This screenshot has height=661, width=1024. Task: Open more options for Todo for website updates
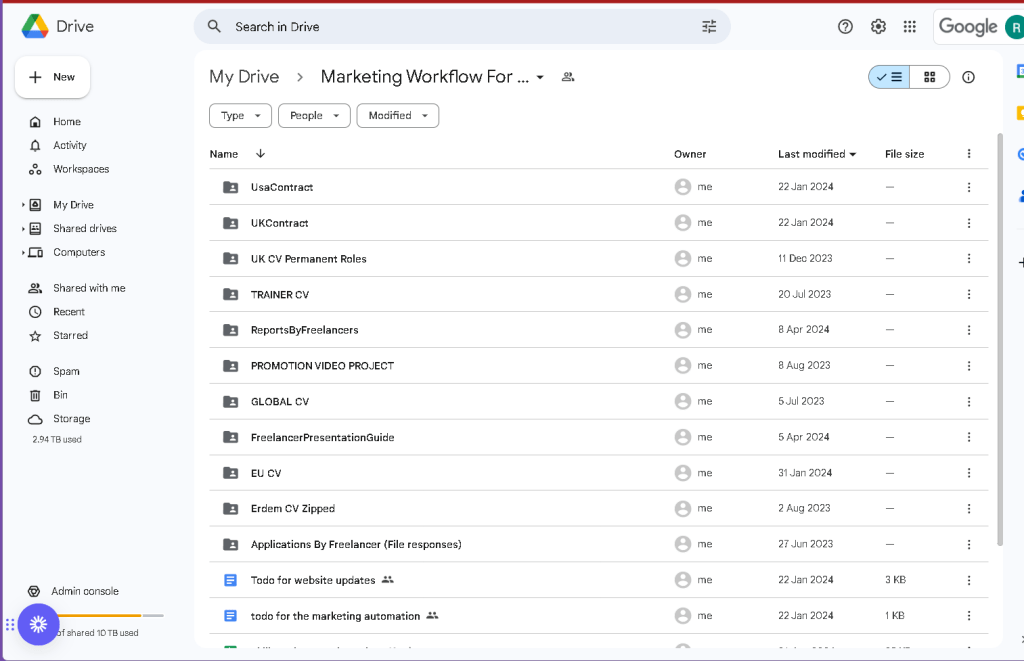pos(968,580)
